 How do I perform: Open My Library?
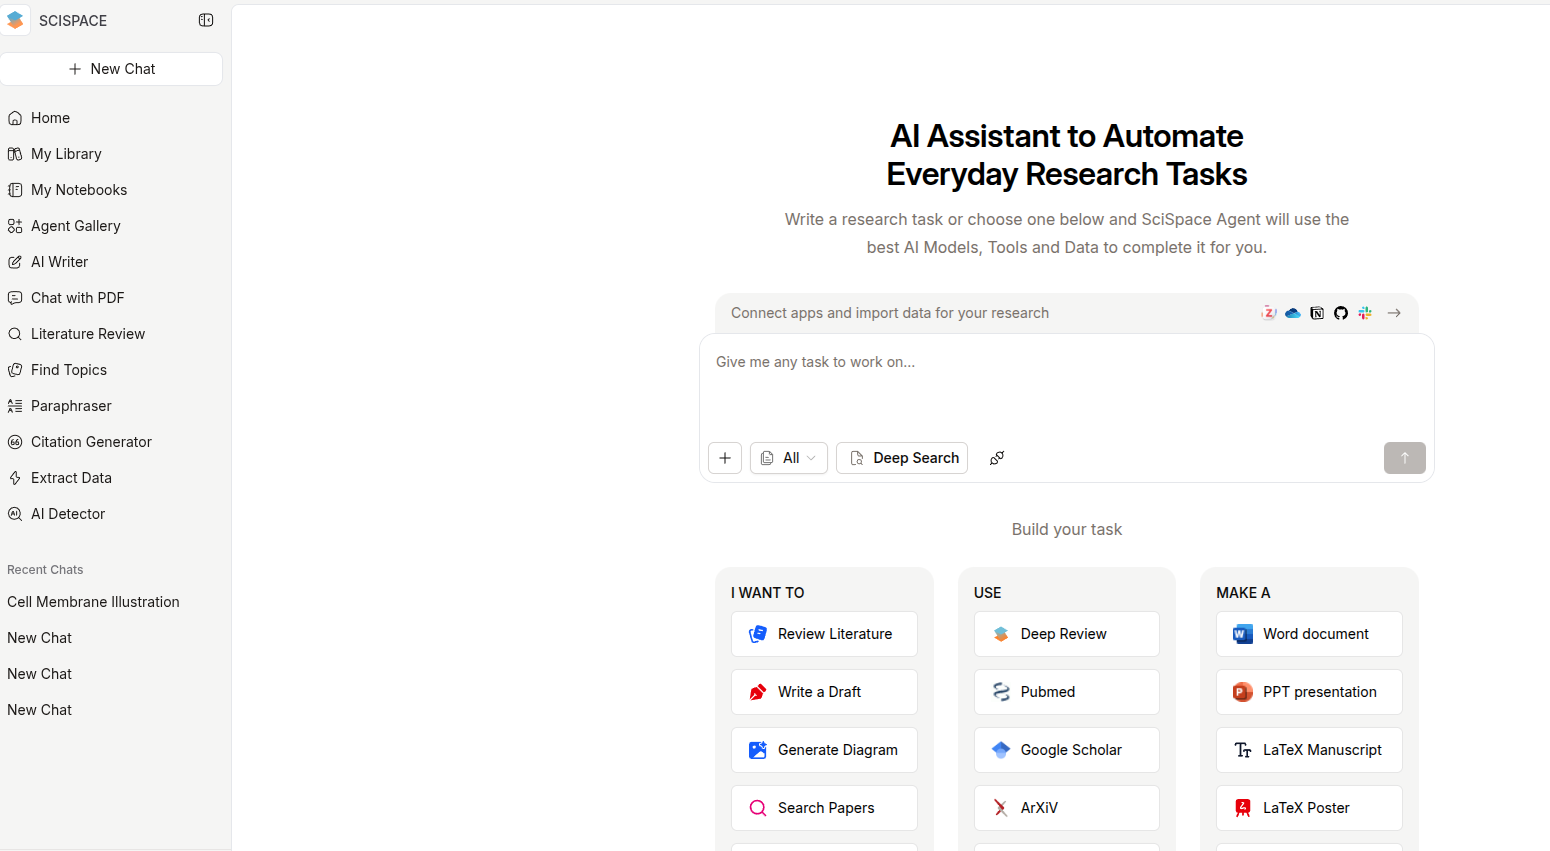tap(66, 154)
